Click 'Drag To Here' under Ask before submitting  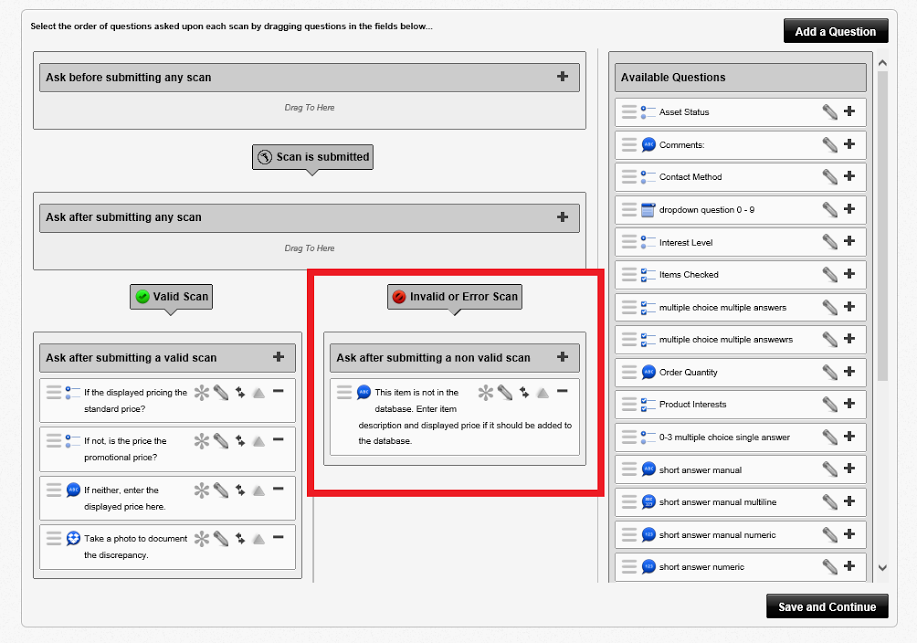(309, 108)
